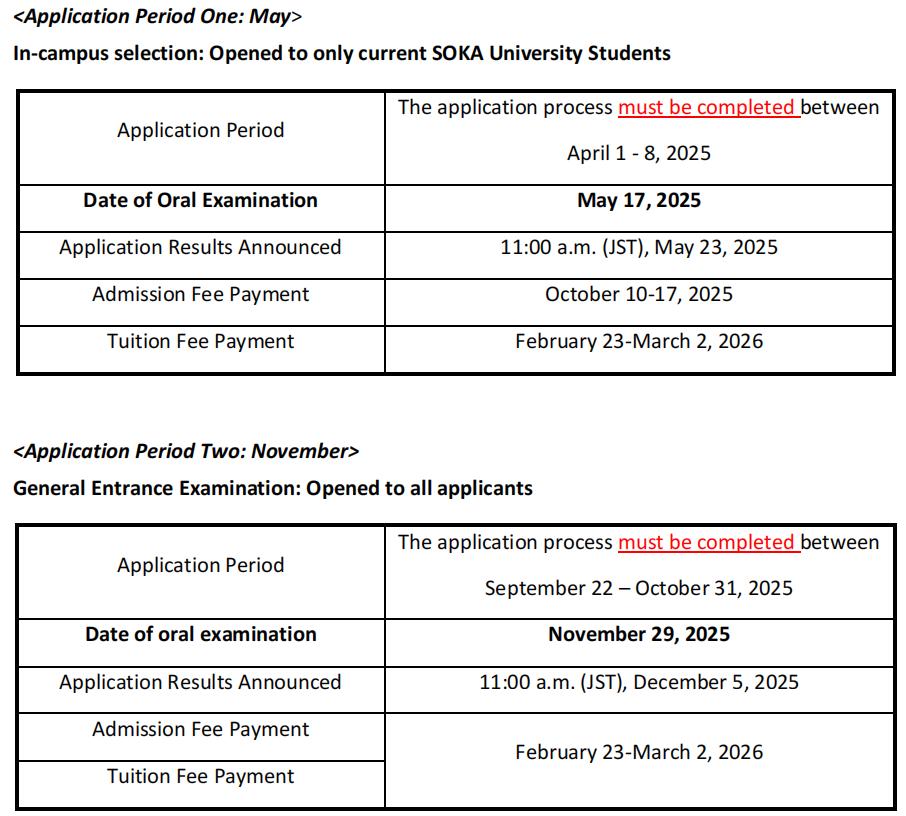Click the "Application Period Two: November" heading
The width and height of the screenshot is (906, 816).
point(186,451)
